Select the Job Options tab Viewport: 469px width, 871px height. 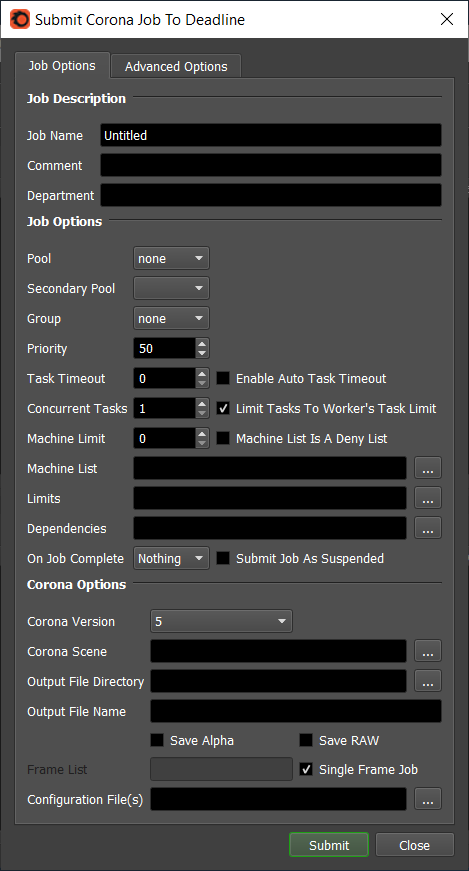[x=62, y=65]
